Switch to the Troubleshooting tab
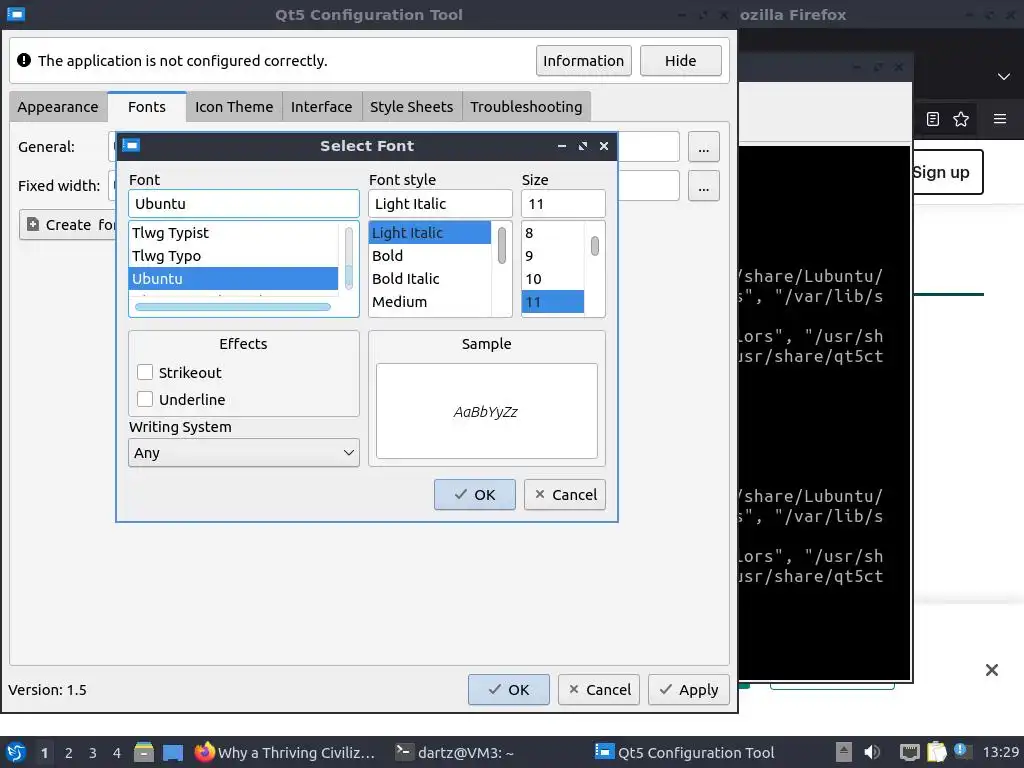Image resolution: width=1024 pixels, height=768 pixels. pyautogui.click(x=526, y=106)
